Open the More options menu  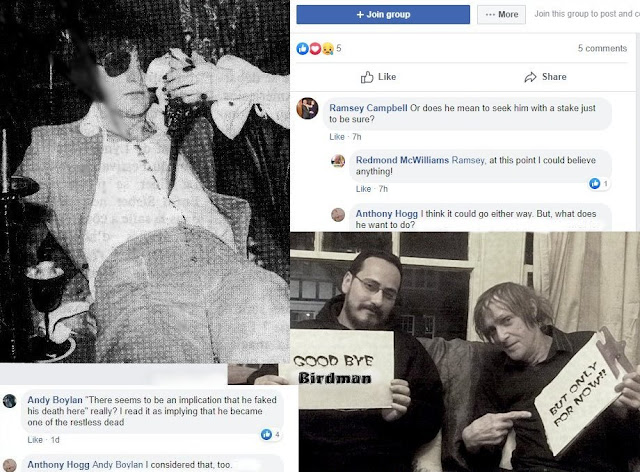[x=502, y=15]
